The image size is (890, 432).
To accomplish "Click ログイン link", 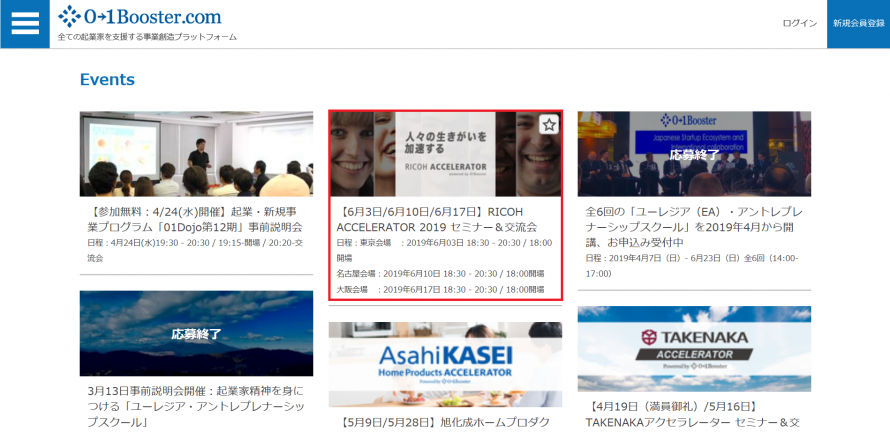I will 799,23.
